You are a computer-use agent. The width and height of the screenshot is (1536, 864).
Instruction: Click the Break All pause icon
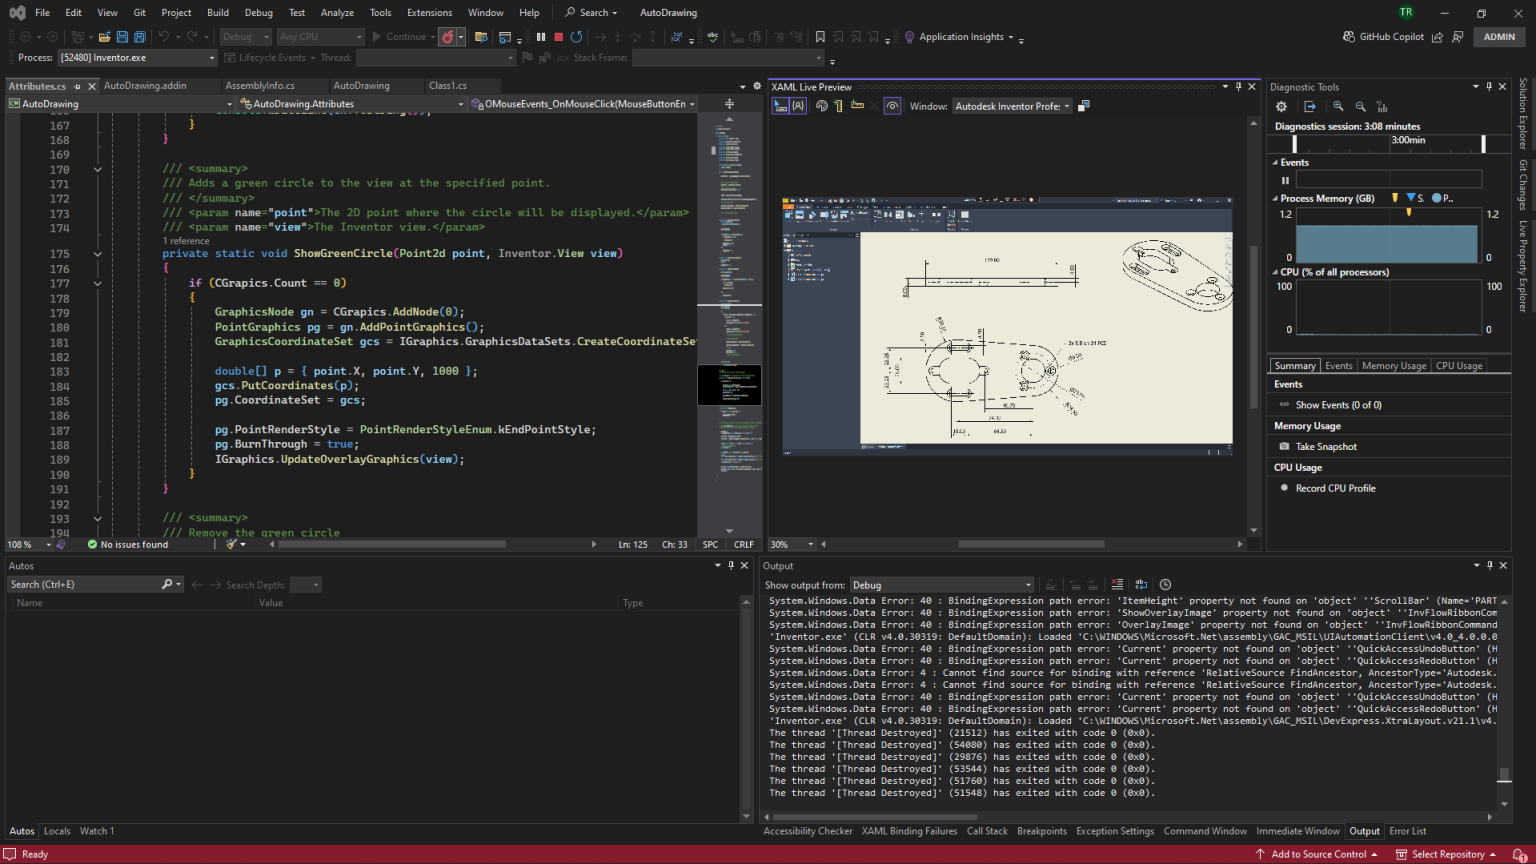coord(541,37)
